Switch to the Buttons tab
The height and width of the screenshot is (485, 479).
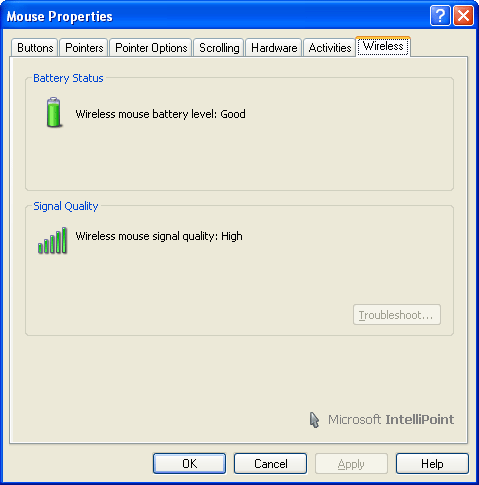point(35,48)
